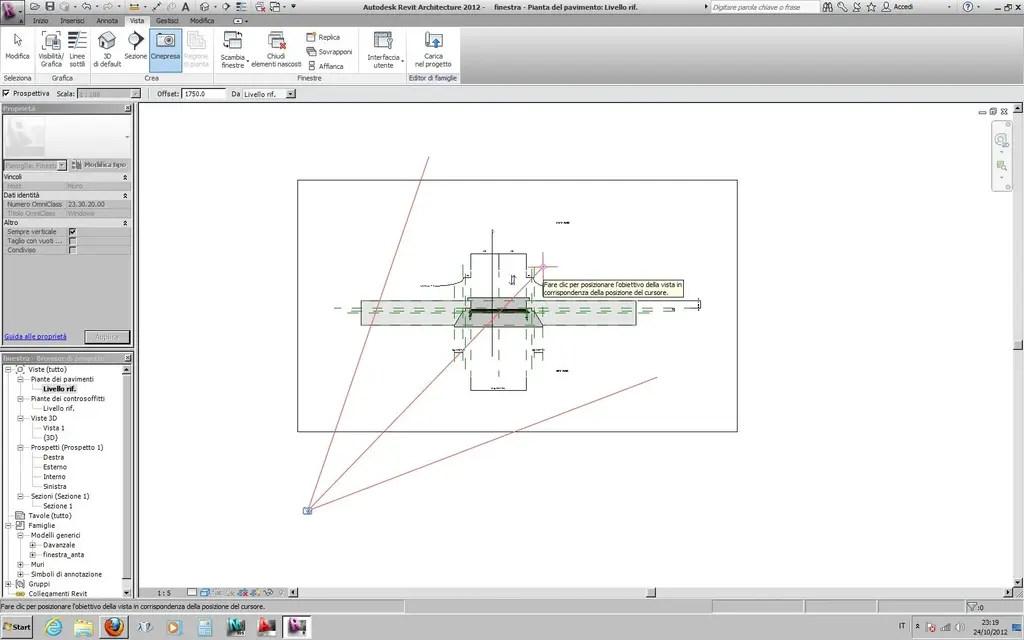The width and height of the screenshot is (1024, 640).
Task: Toggle the Taglio con vuoti checkbox
Action: click(x=72, y=241)
